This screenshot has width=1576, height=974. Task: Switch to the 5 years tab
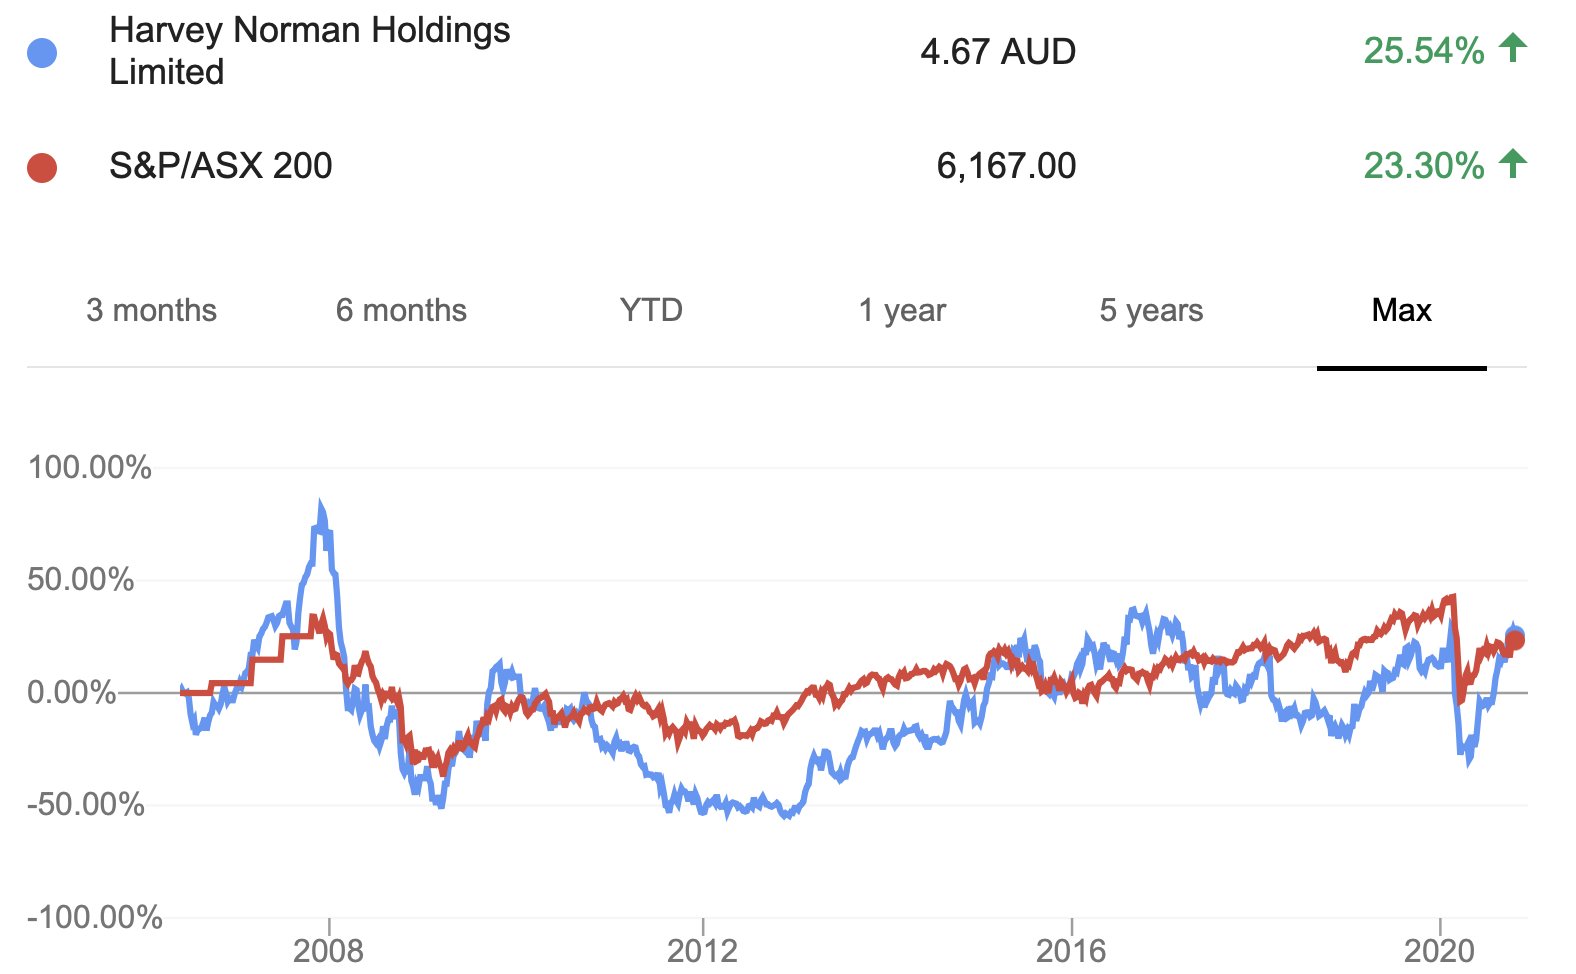click(x=1151, y=311)
